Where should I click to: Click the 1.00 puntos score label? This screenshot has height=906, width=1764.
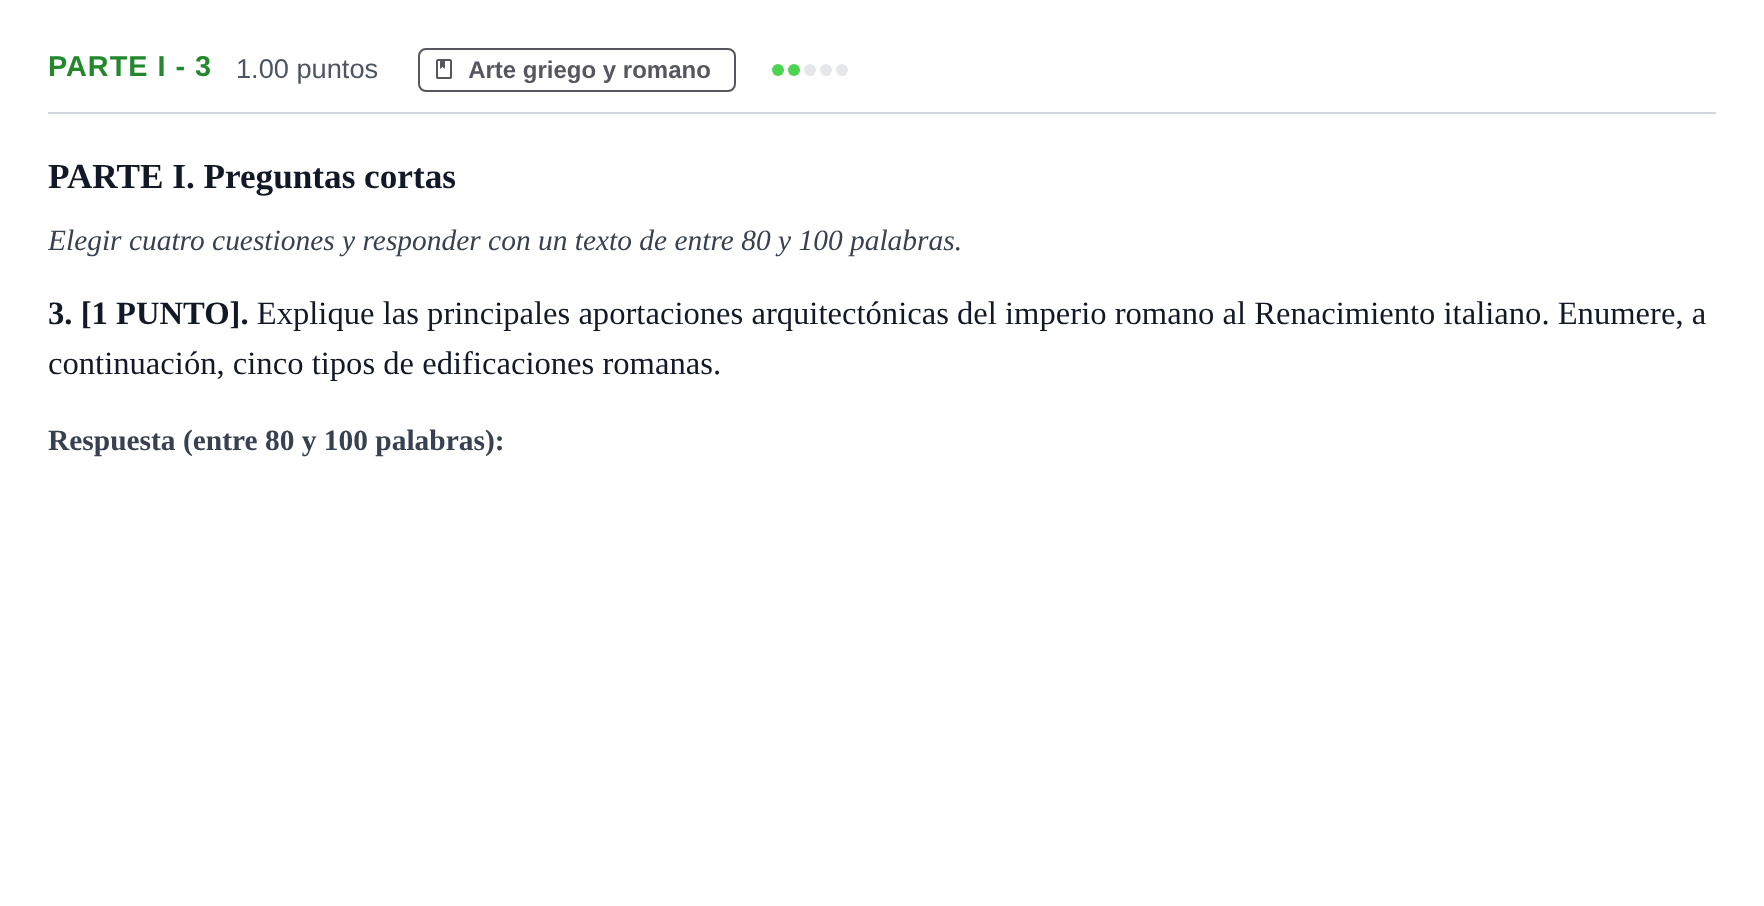click(x=307, y=69)
